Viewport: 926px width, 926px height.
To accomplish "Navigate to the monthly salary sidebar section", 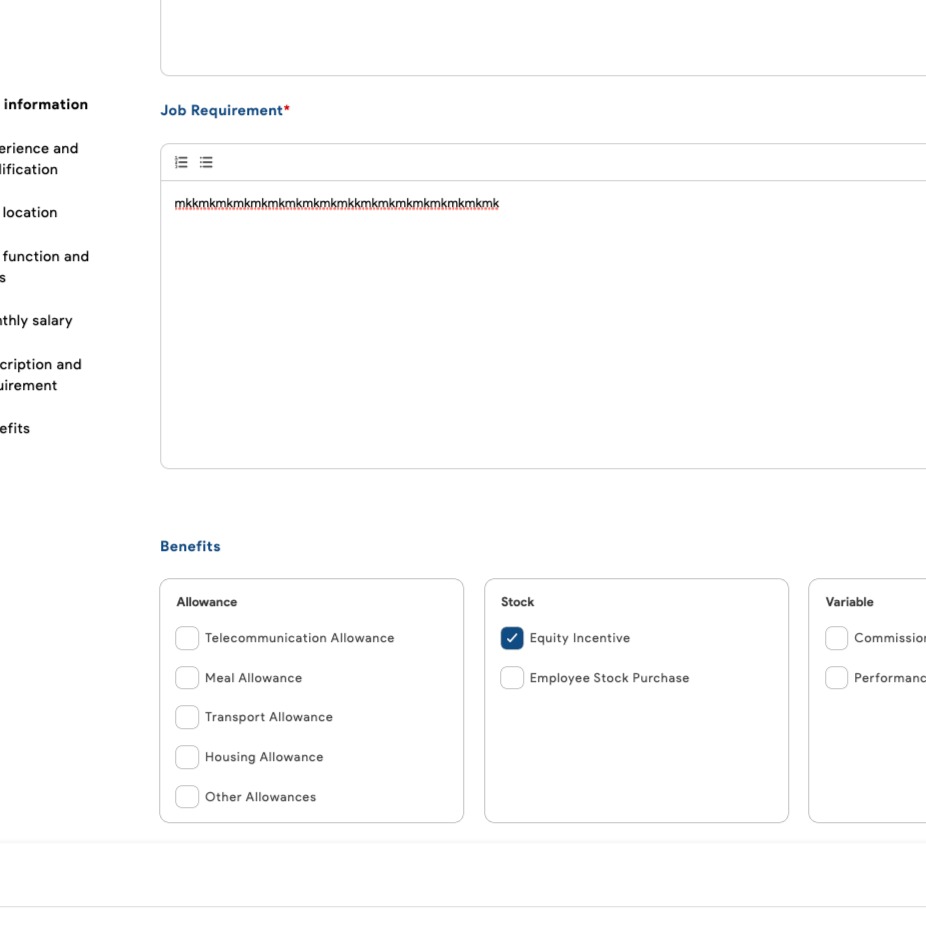I will pos(36,321).
